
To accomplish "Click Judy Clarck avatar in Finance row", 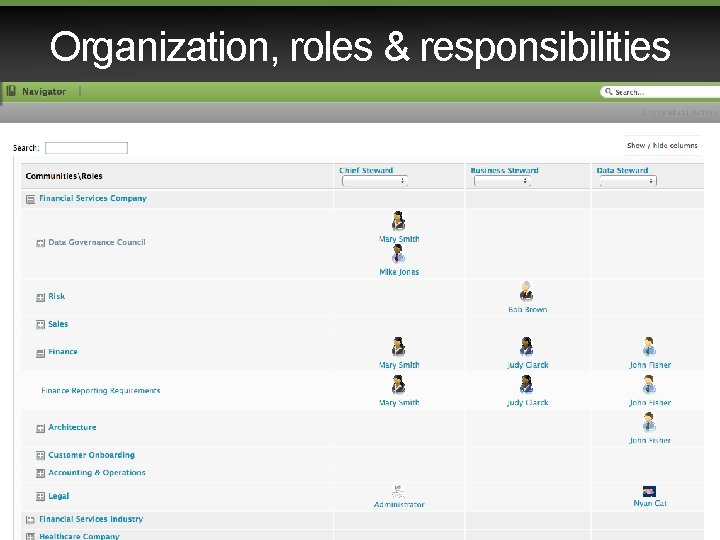I will click(526, 347).
